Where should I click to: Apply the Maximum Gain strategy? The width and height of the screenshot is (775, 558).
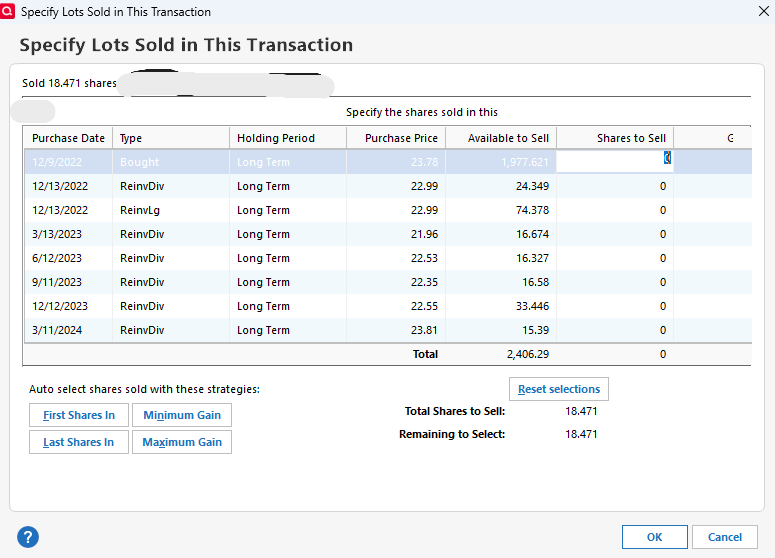(x=182, y=442)
